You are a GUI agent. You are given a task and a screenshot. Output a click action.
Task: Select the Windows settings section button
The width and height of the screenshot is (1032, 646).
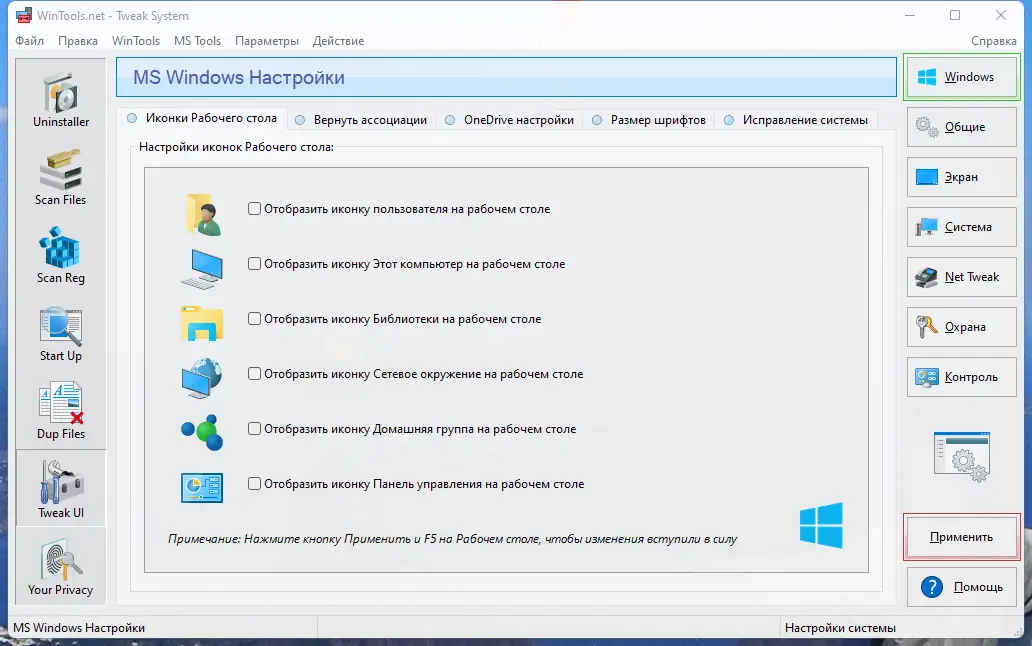[x=962, y=77]
